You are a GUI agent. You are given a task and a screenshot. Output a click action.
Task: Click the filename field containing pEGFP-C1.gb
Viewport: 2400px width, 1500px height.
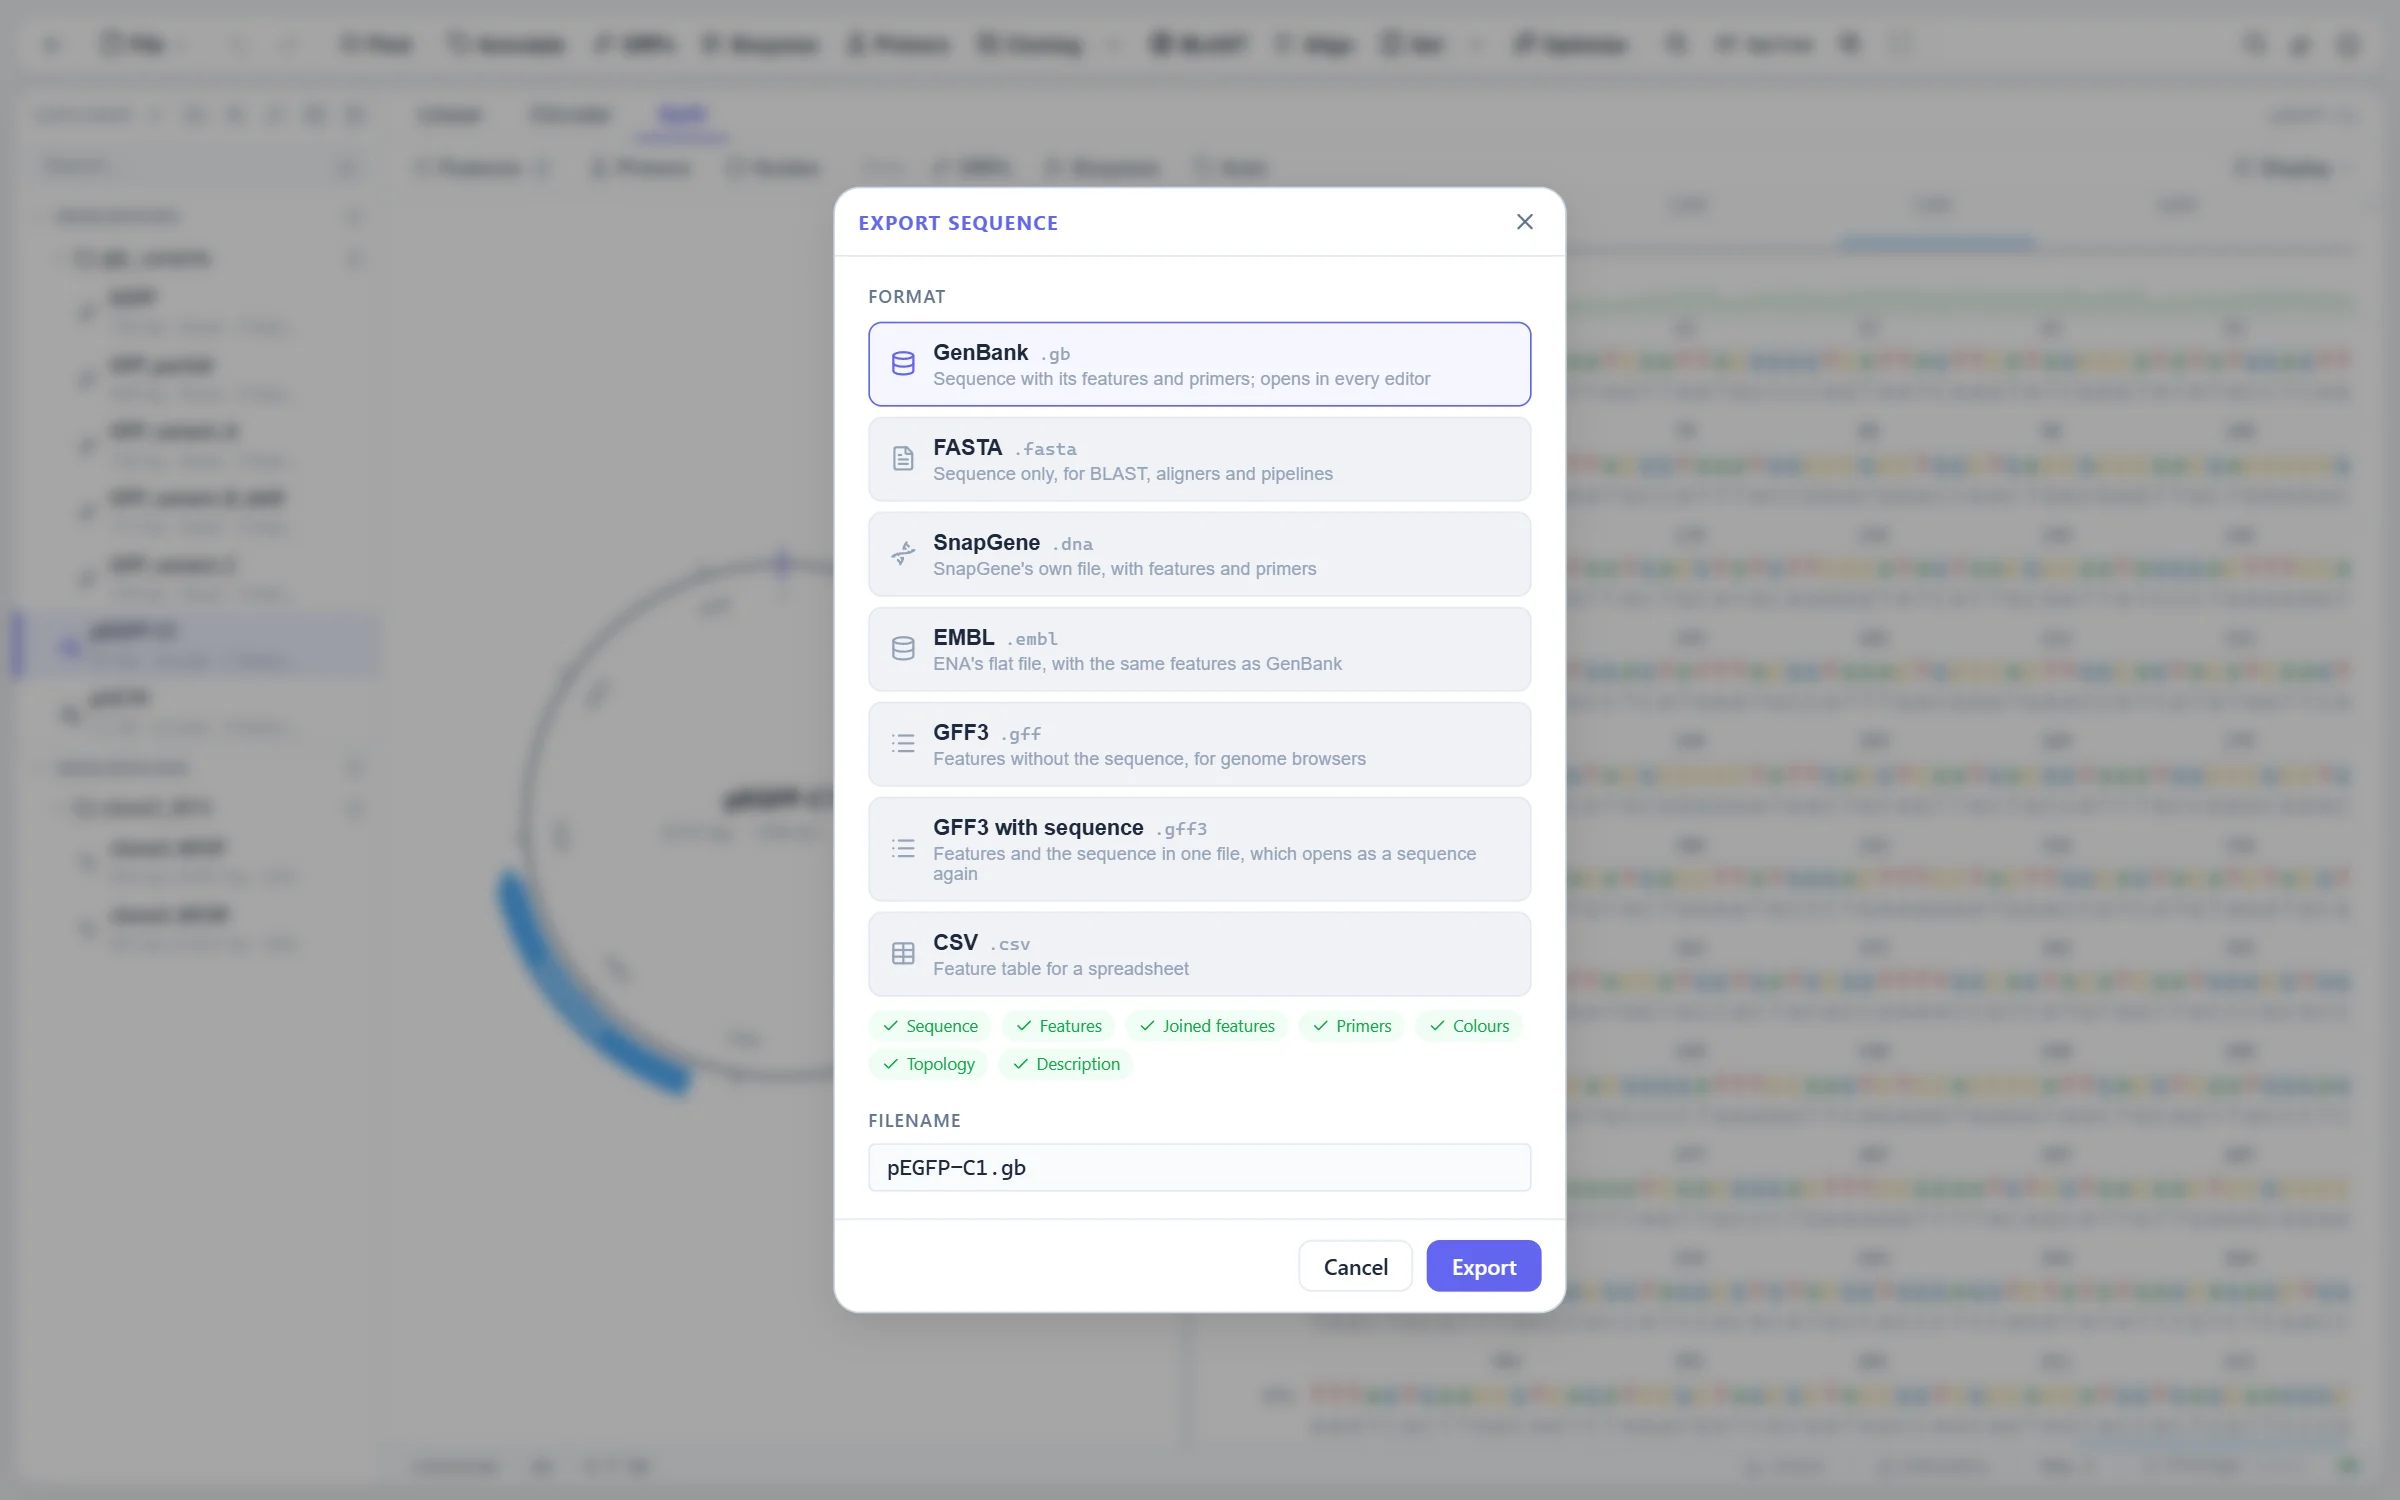(x=1199, y=1168)
